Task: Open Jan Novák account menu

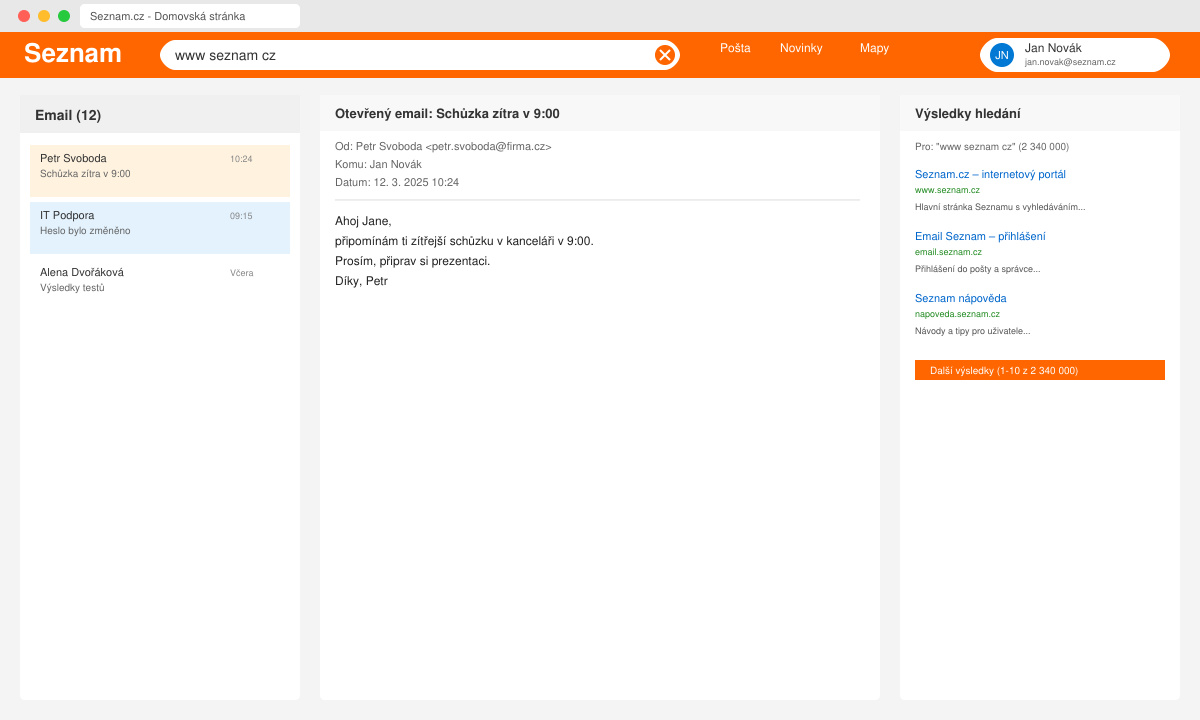Action: [1075, 55]
